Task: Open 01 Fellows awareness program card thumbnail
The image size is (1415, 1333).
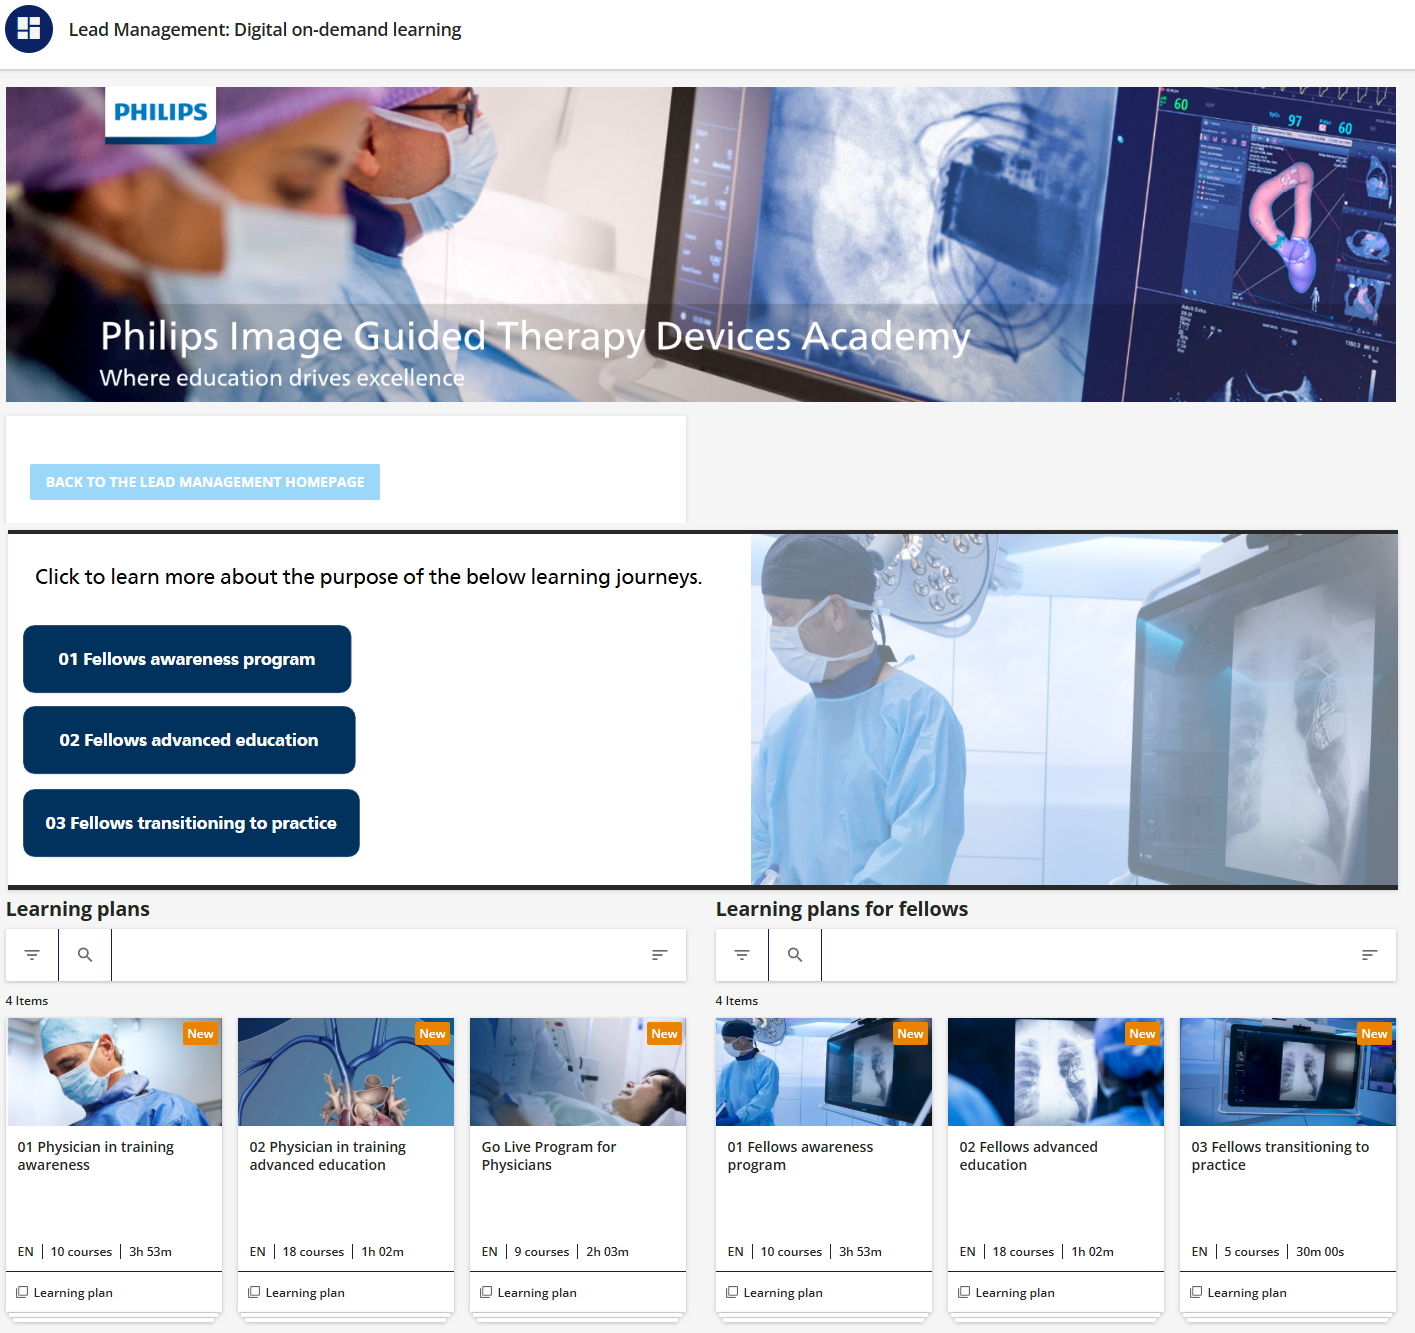Action: point(823,1072)
